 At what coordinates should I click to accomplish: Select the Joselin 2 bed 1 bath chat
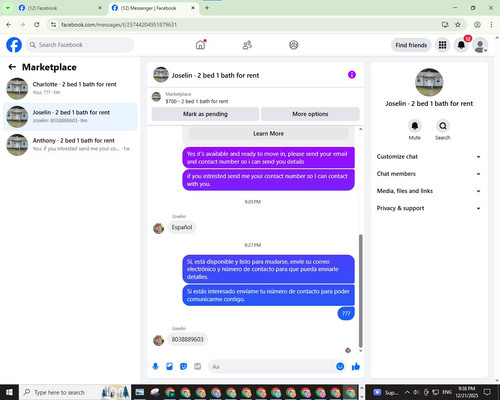(70, 116)
